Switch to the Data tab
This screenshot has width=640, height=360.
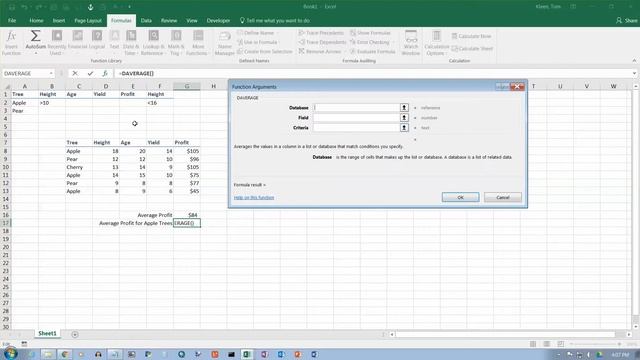146,20
